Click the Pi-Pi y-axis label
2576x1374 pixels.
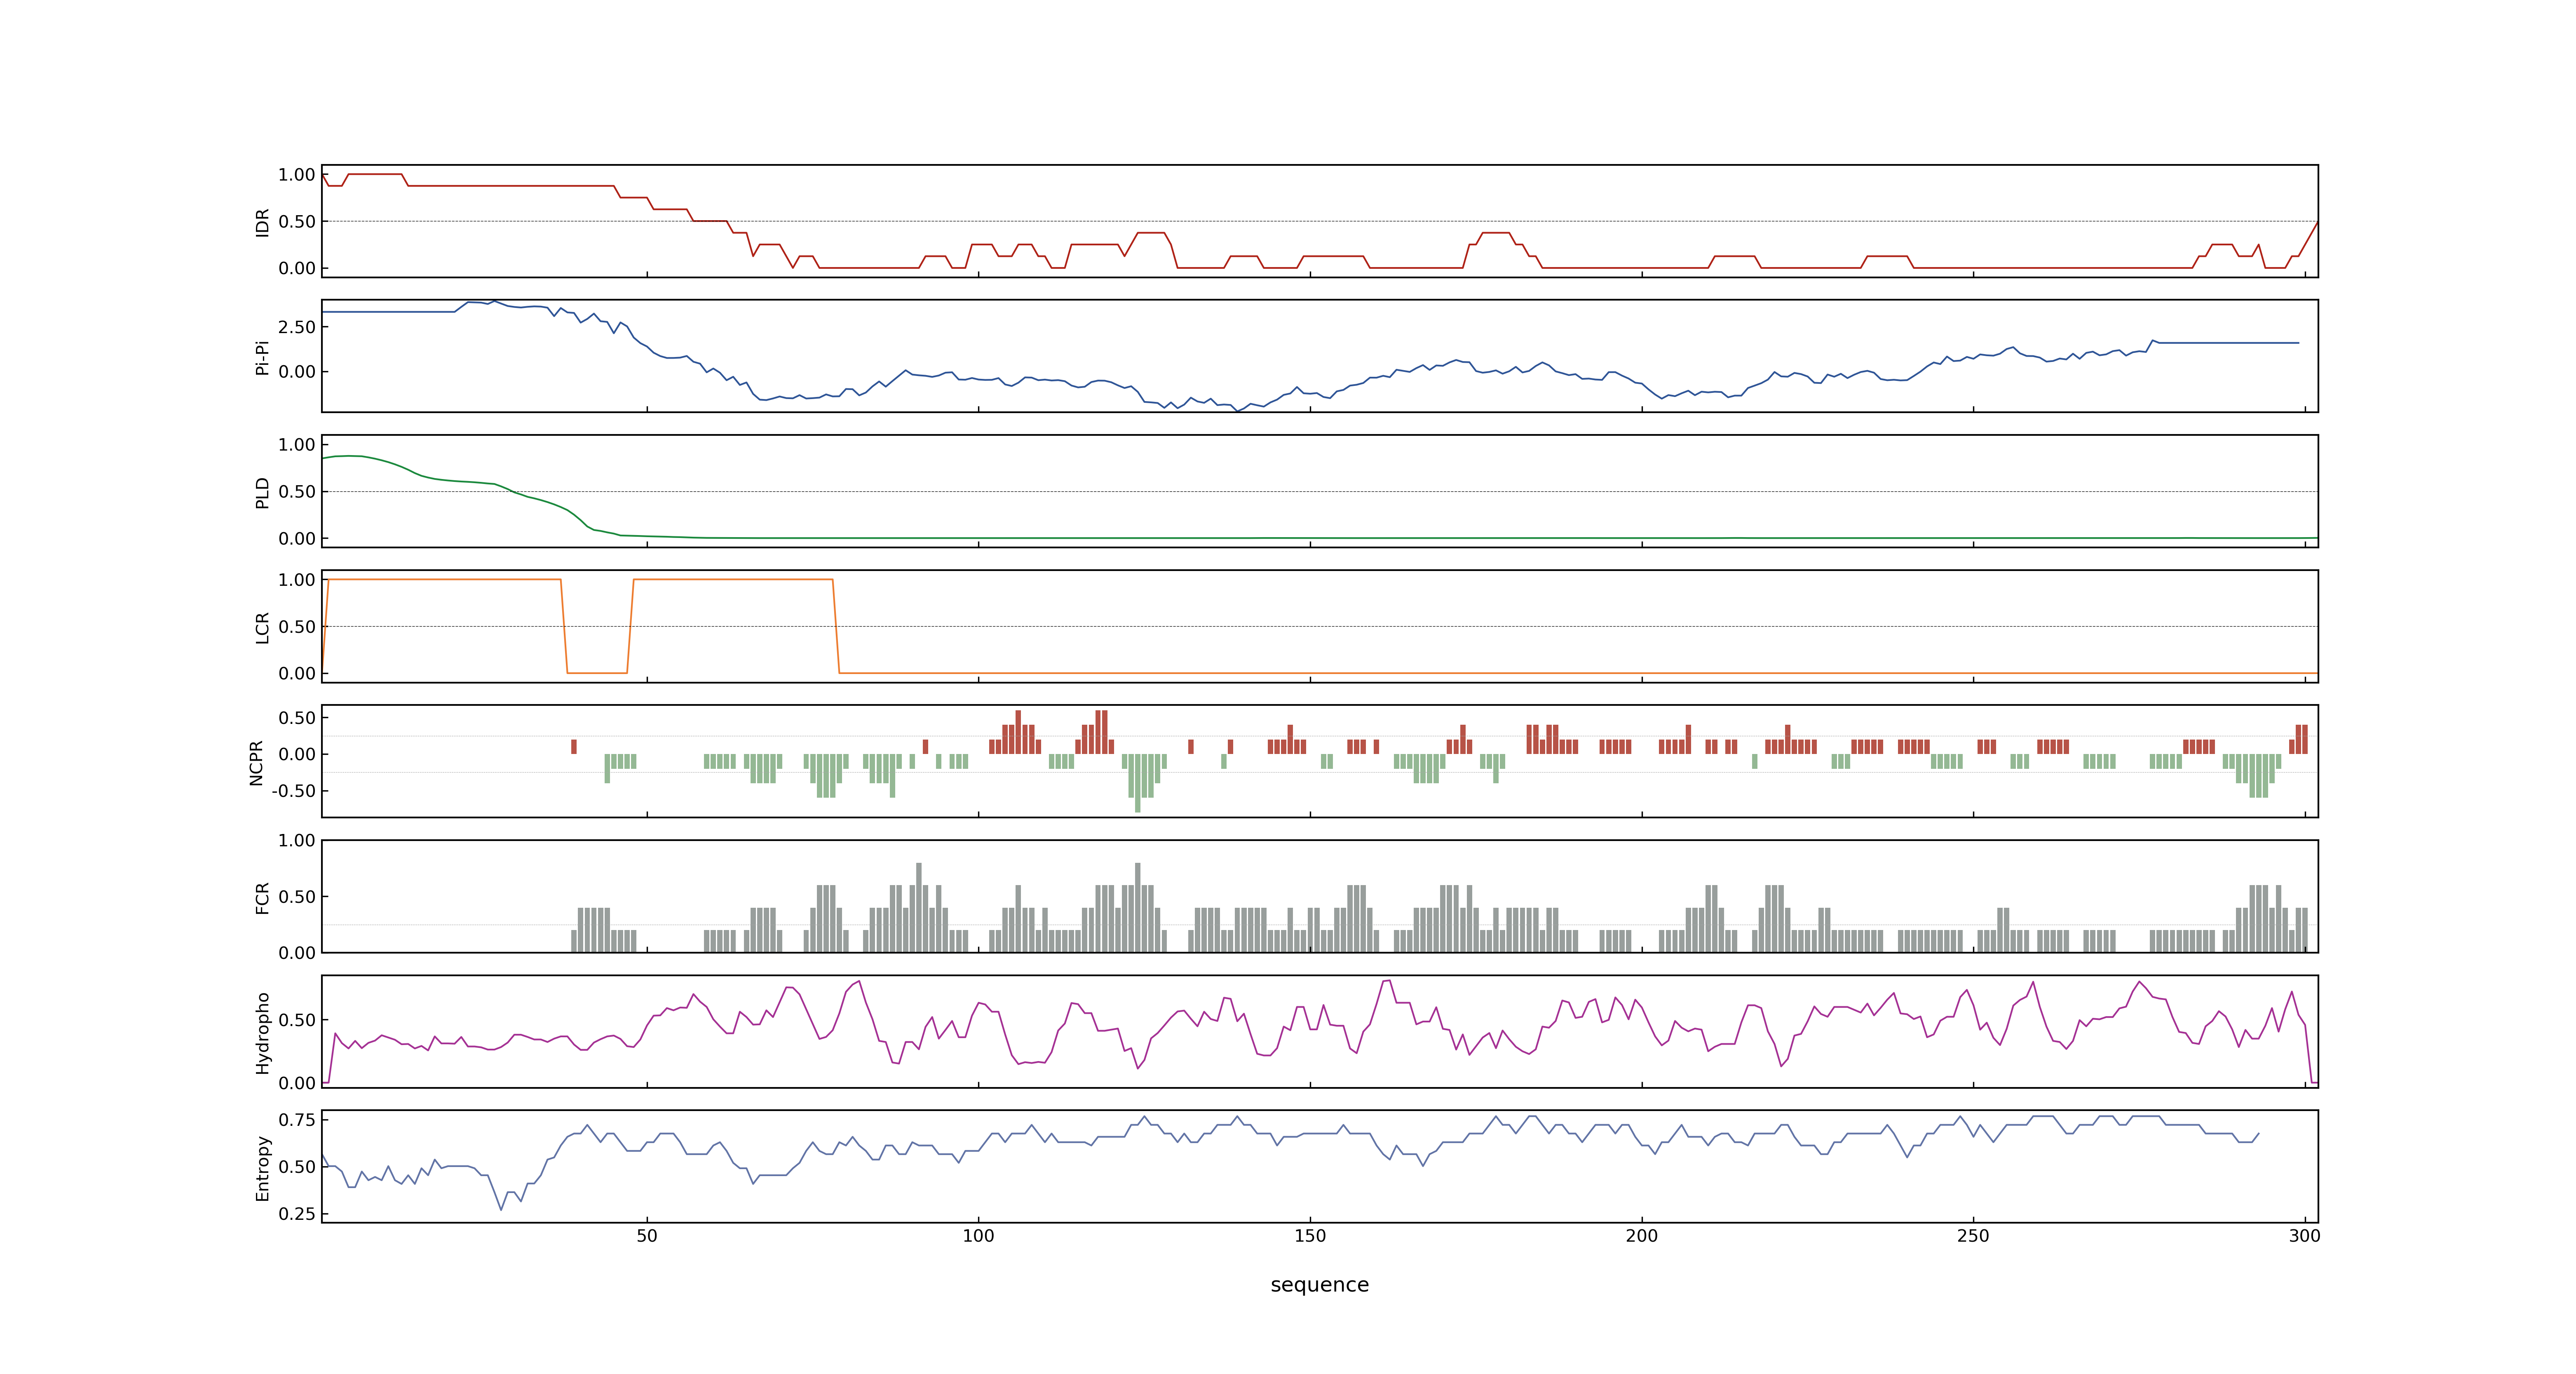pos(263,357)
